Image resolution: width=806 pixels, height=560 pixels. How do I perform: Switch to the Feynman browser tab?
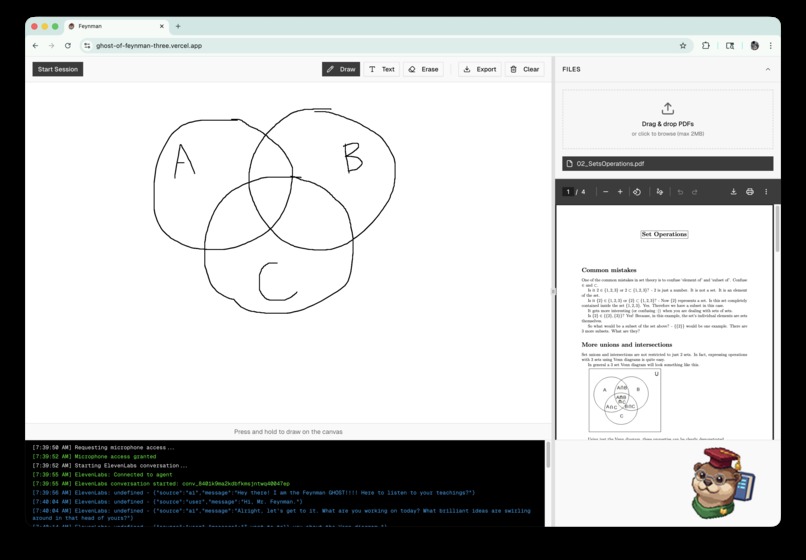[116, 26]
